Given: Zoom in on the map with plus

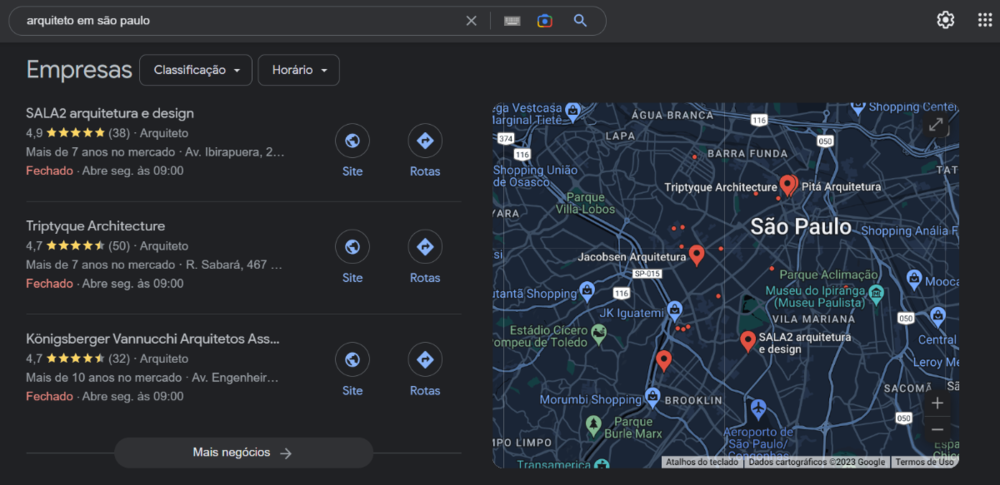Looking at the screenshot, I should click(937, 403).
